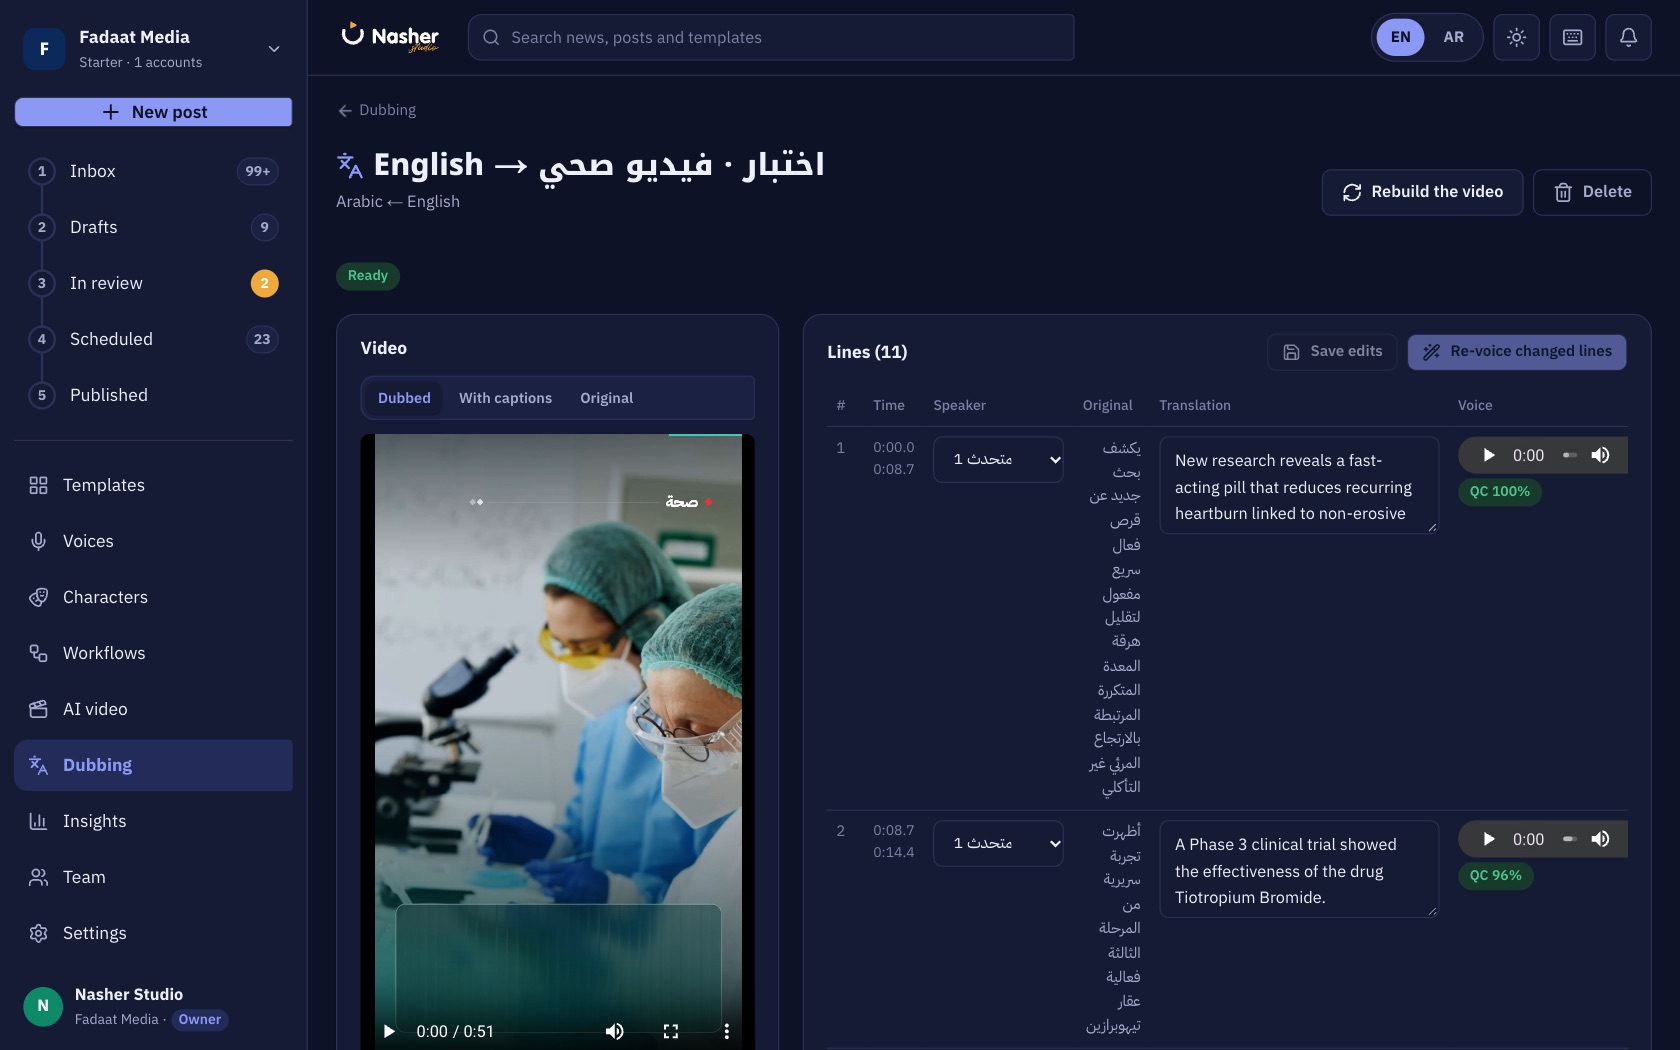Image resolution: width=1680 pixels, height=1050 pixels.
Task: Click Re-voice changed lines
Action: tap(1517, 352)
